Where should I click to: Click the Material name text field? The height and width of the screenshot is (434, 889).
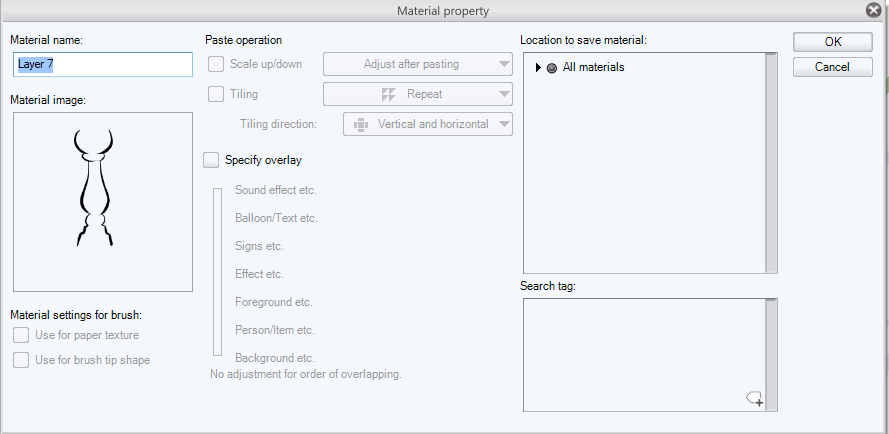pos(103,65)
